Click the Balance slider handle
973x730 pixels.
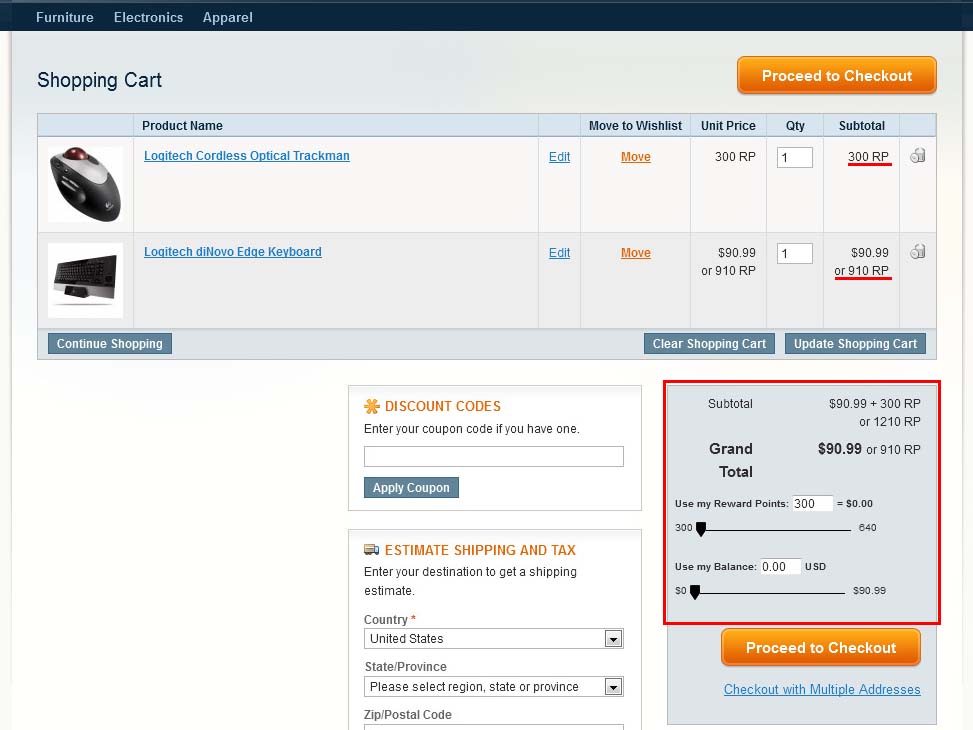coord(695,592)
